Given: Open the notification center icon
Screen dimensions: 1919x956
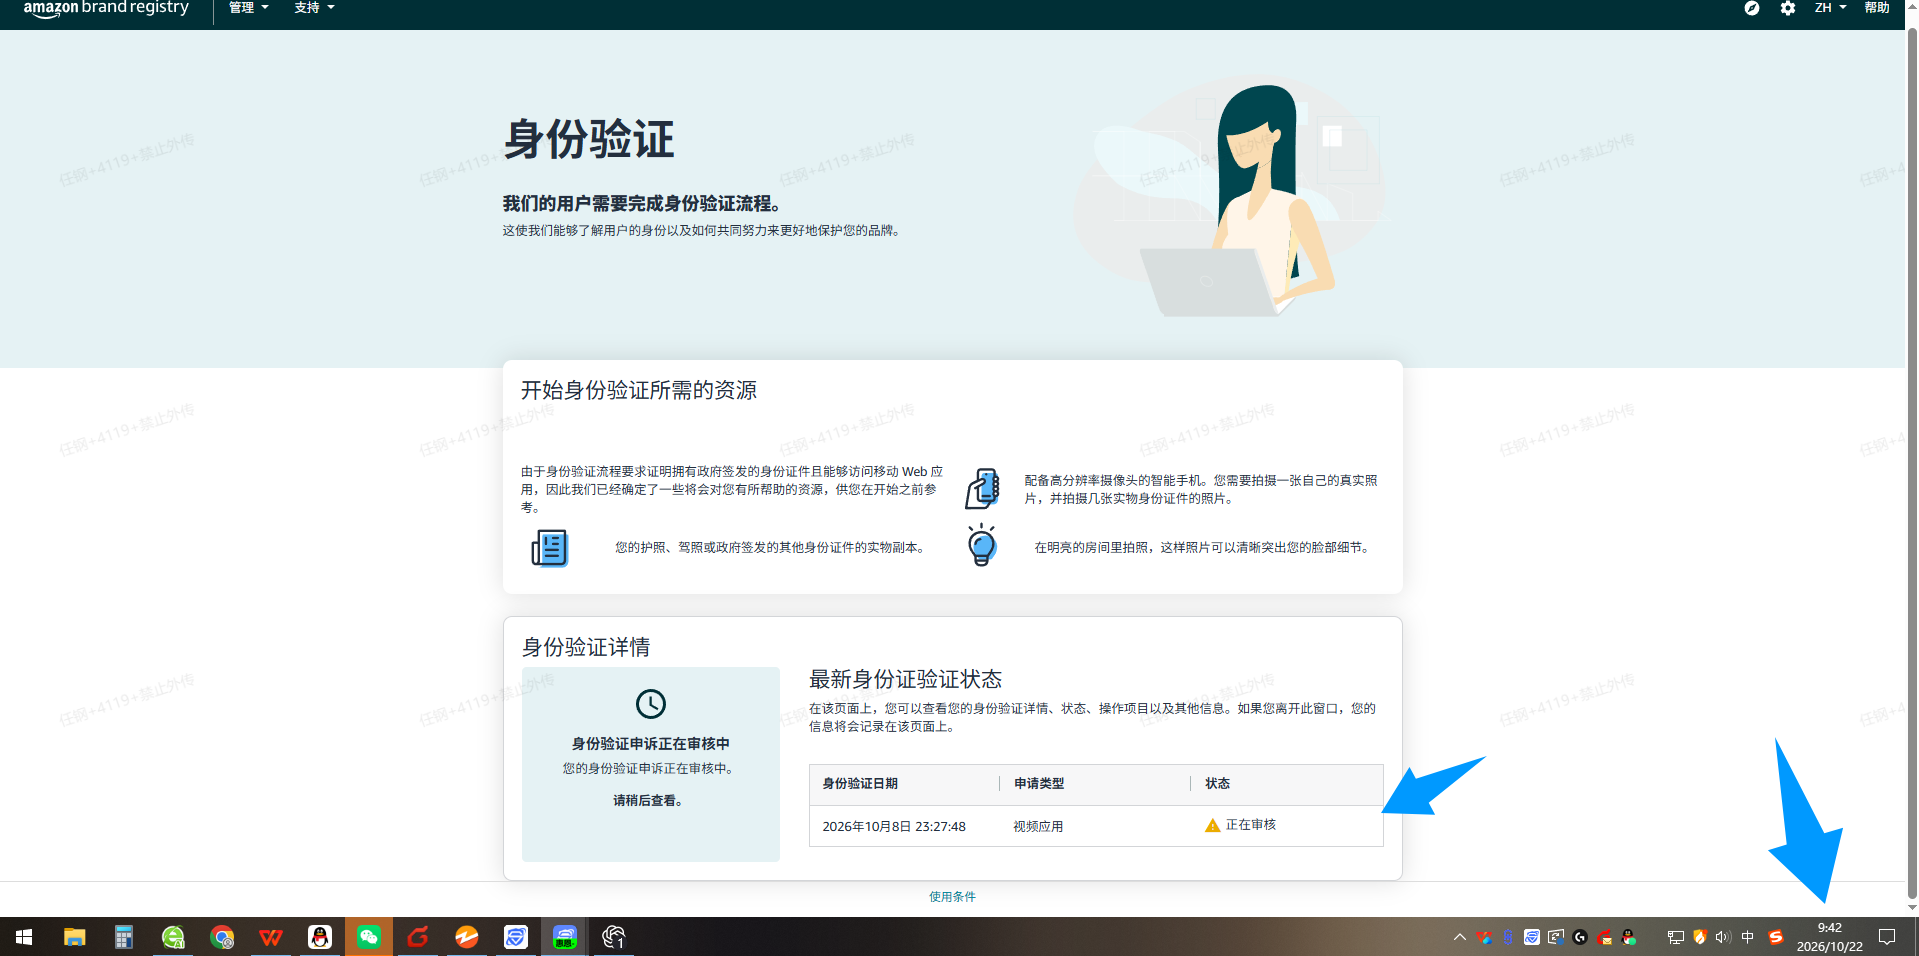Looking at the screenshot, I should pyautogui.click(x=1887, y=937).
